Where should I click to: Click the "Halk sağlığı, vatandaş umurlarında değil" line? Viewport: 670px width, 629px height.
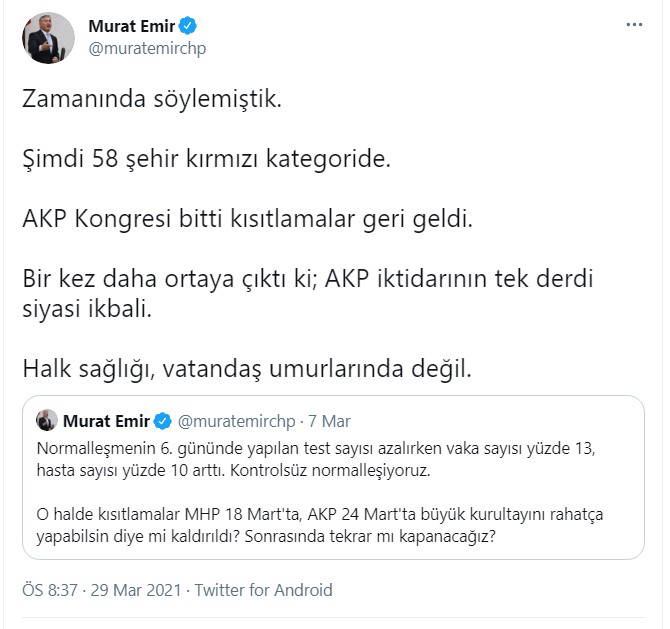246,368
